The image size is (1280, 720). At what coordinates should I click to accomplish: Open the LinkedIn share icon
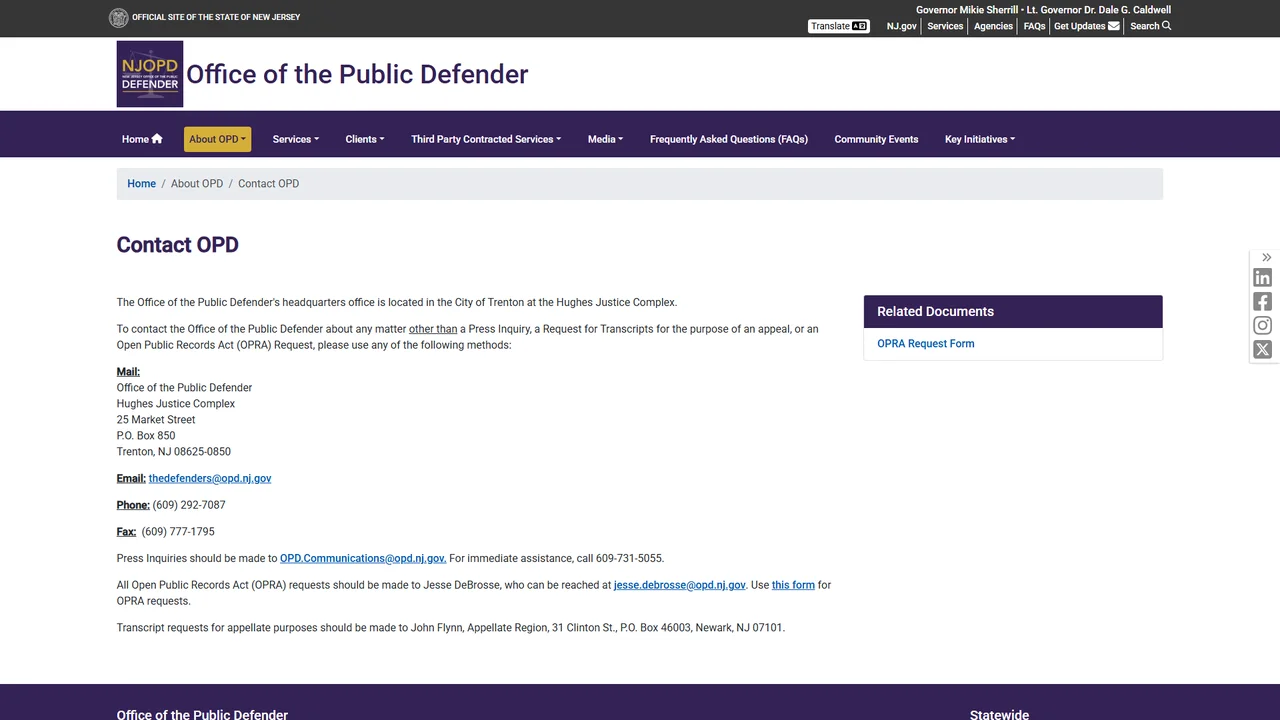pyautogui.click(x=1263, y=278)
